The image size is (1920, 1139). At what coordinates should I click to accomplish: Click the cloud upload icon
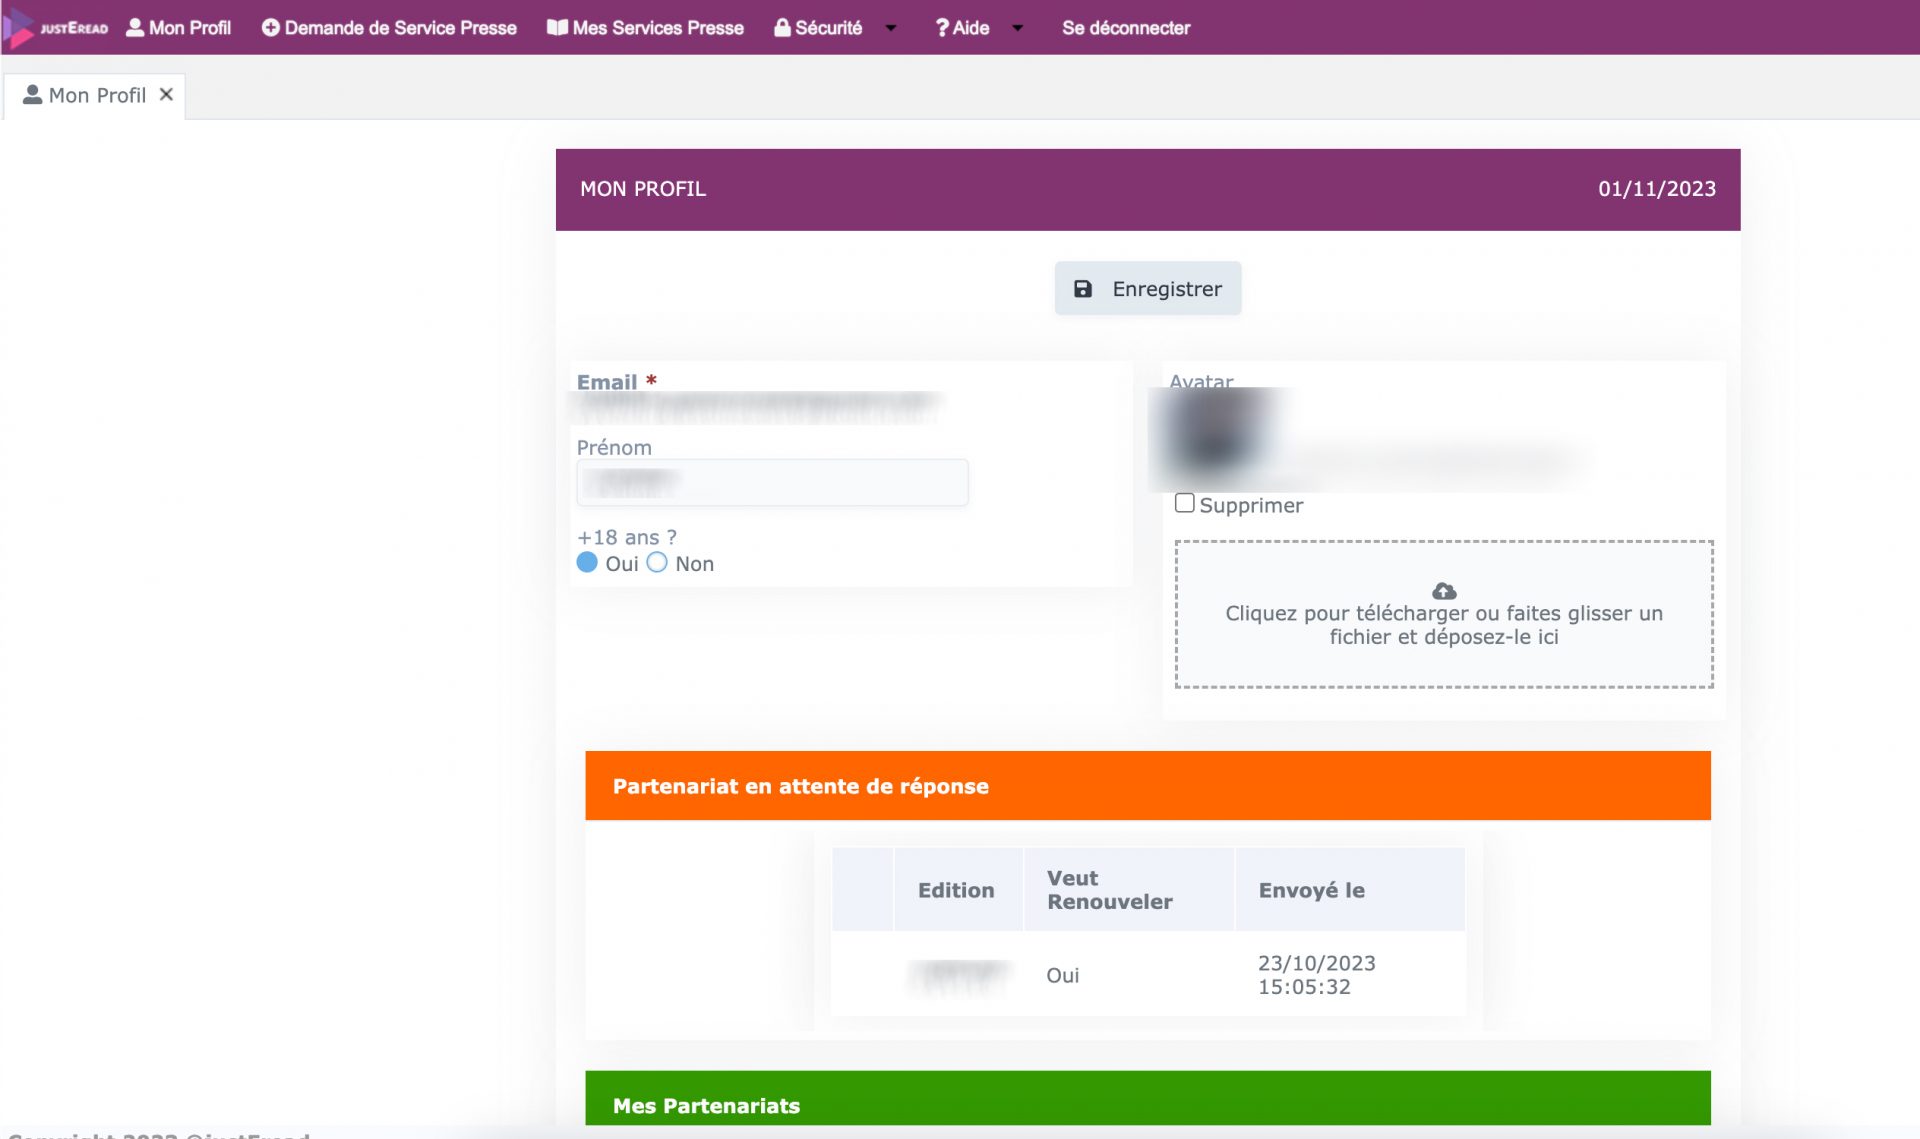(x=1444, y=591)
